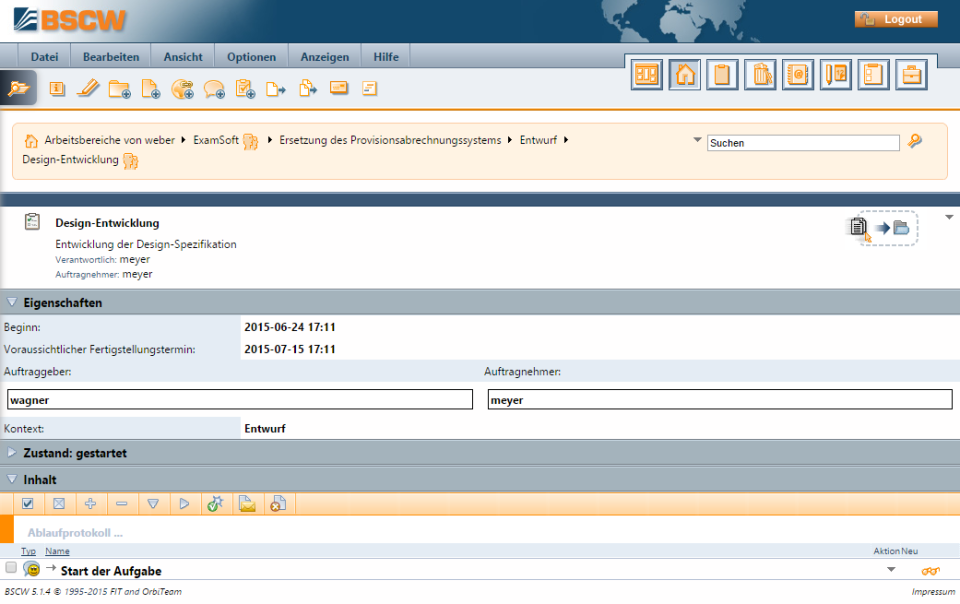The height and width of the screenshot is (604, 960).
Task: Click the note sheet icon in the toolbar
Action: (369, 88)
